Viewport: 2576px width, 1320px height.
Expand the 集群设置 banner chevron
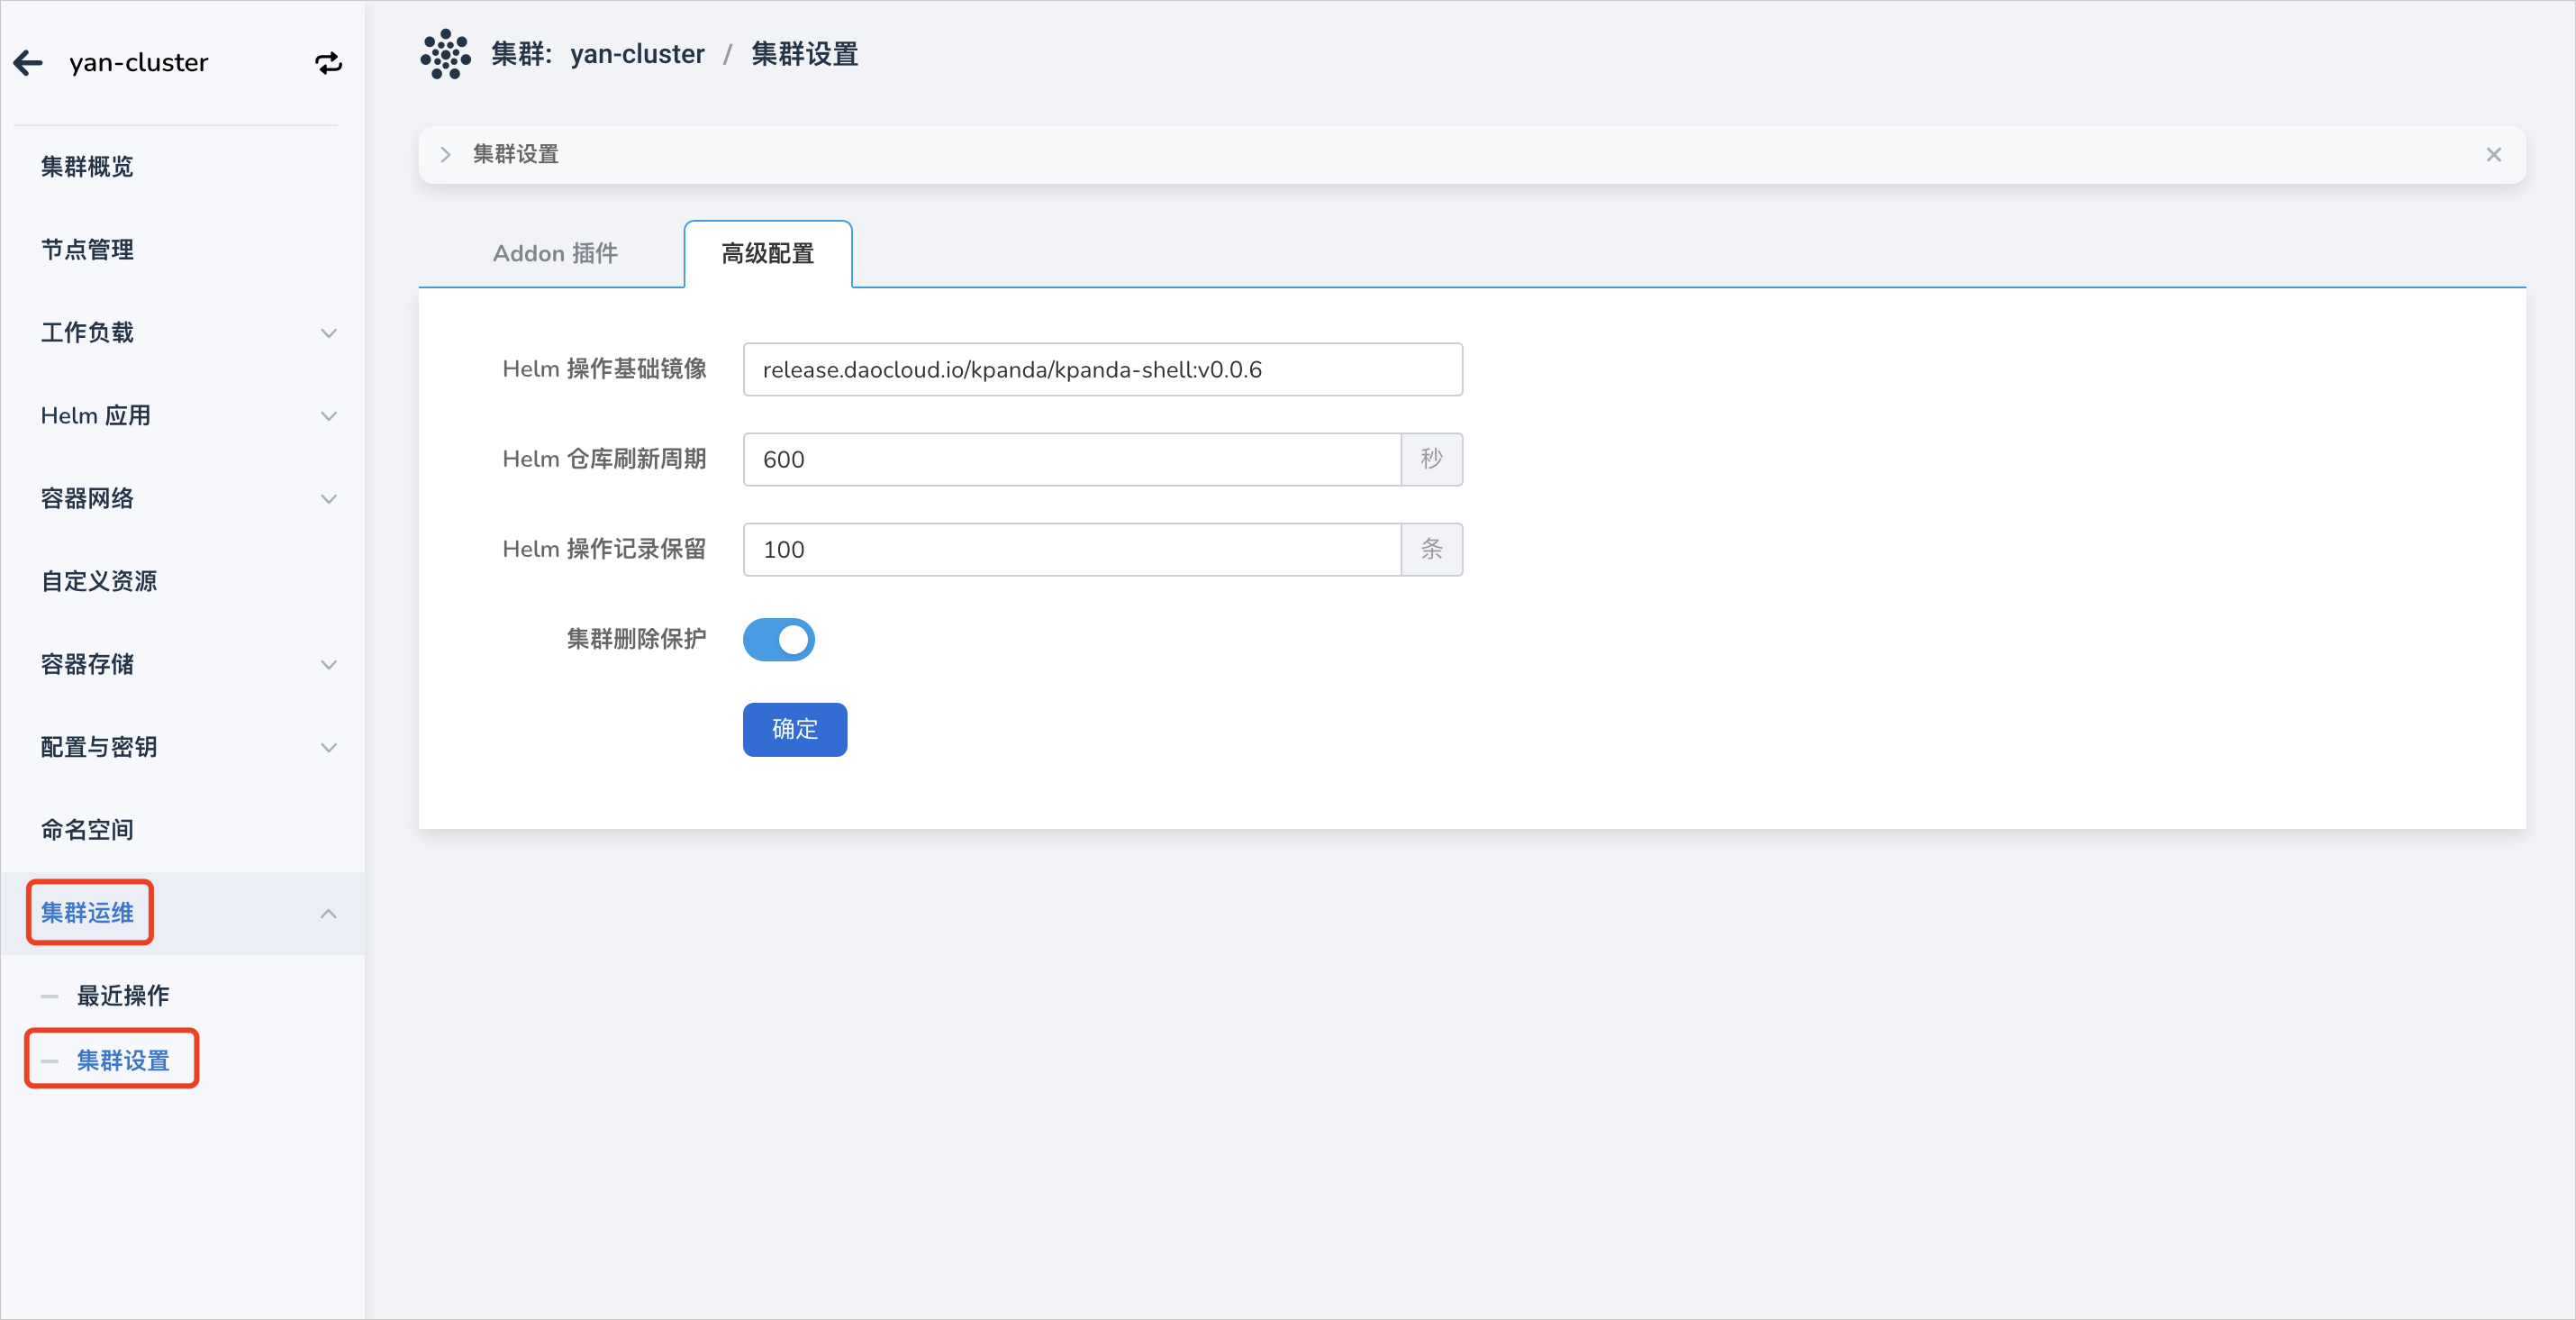point(446,154)
